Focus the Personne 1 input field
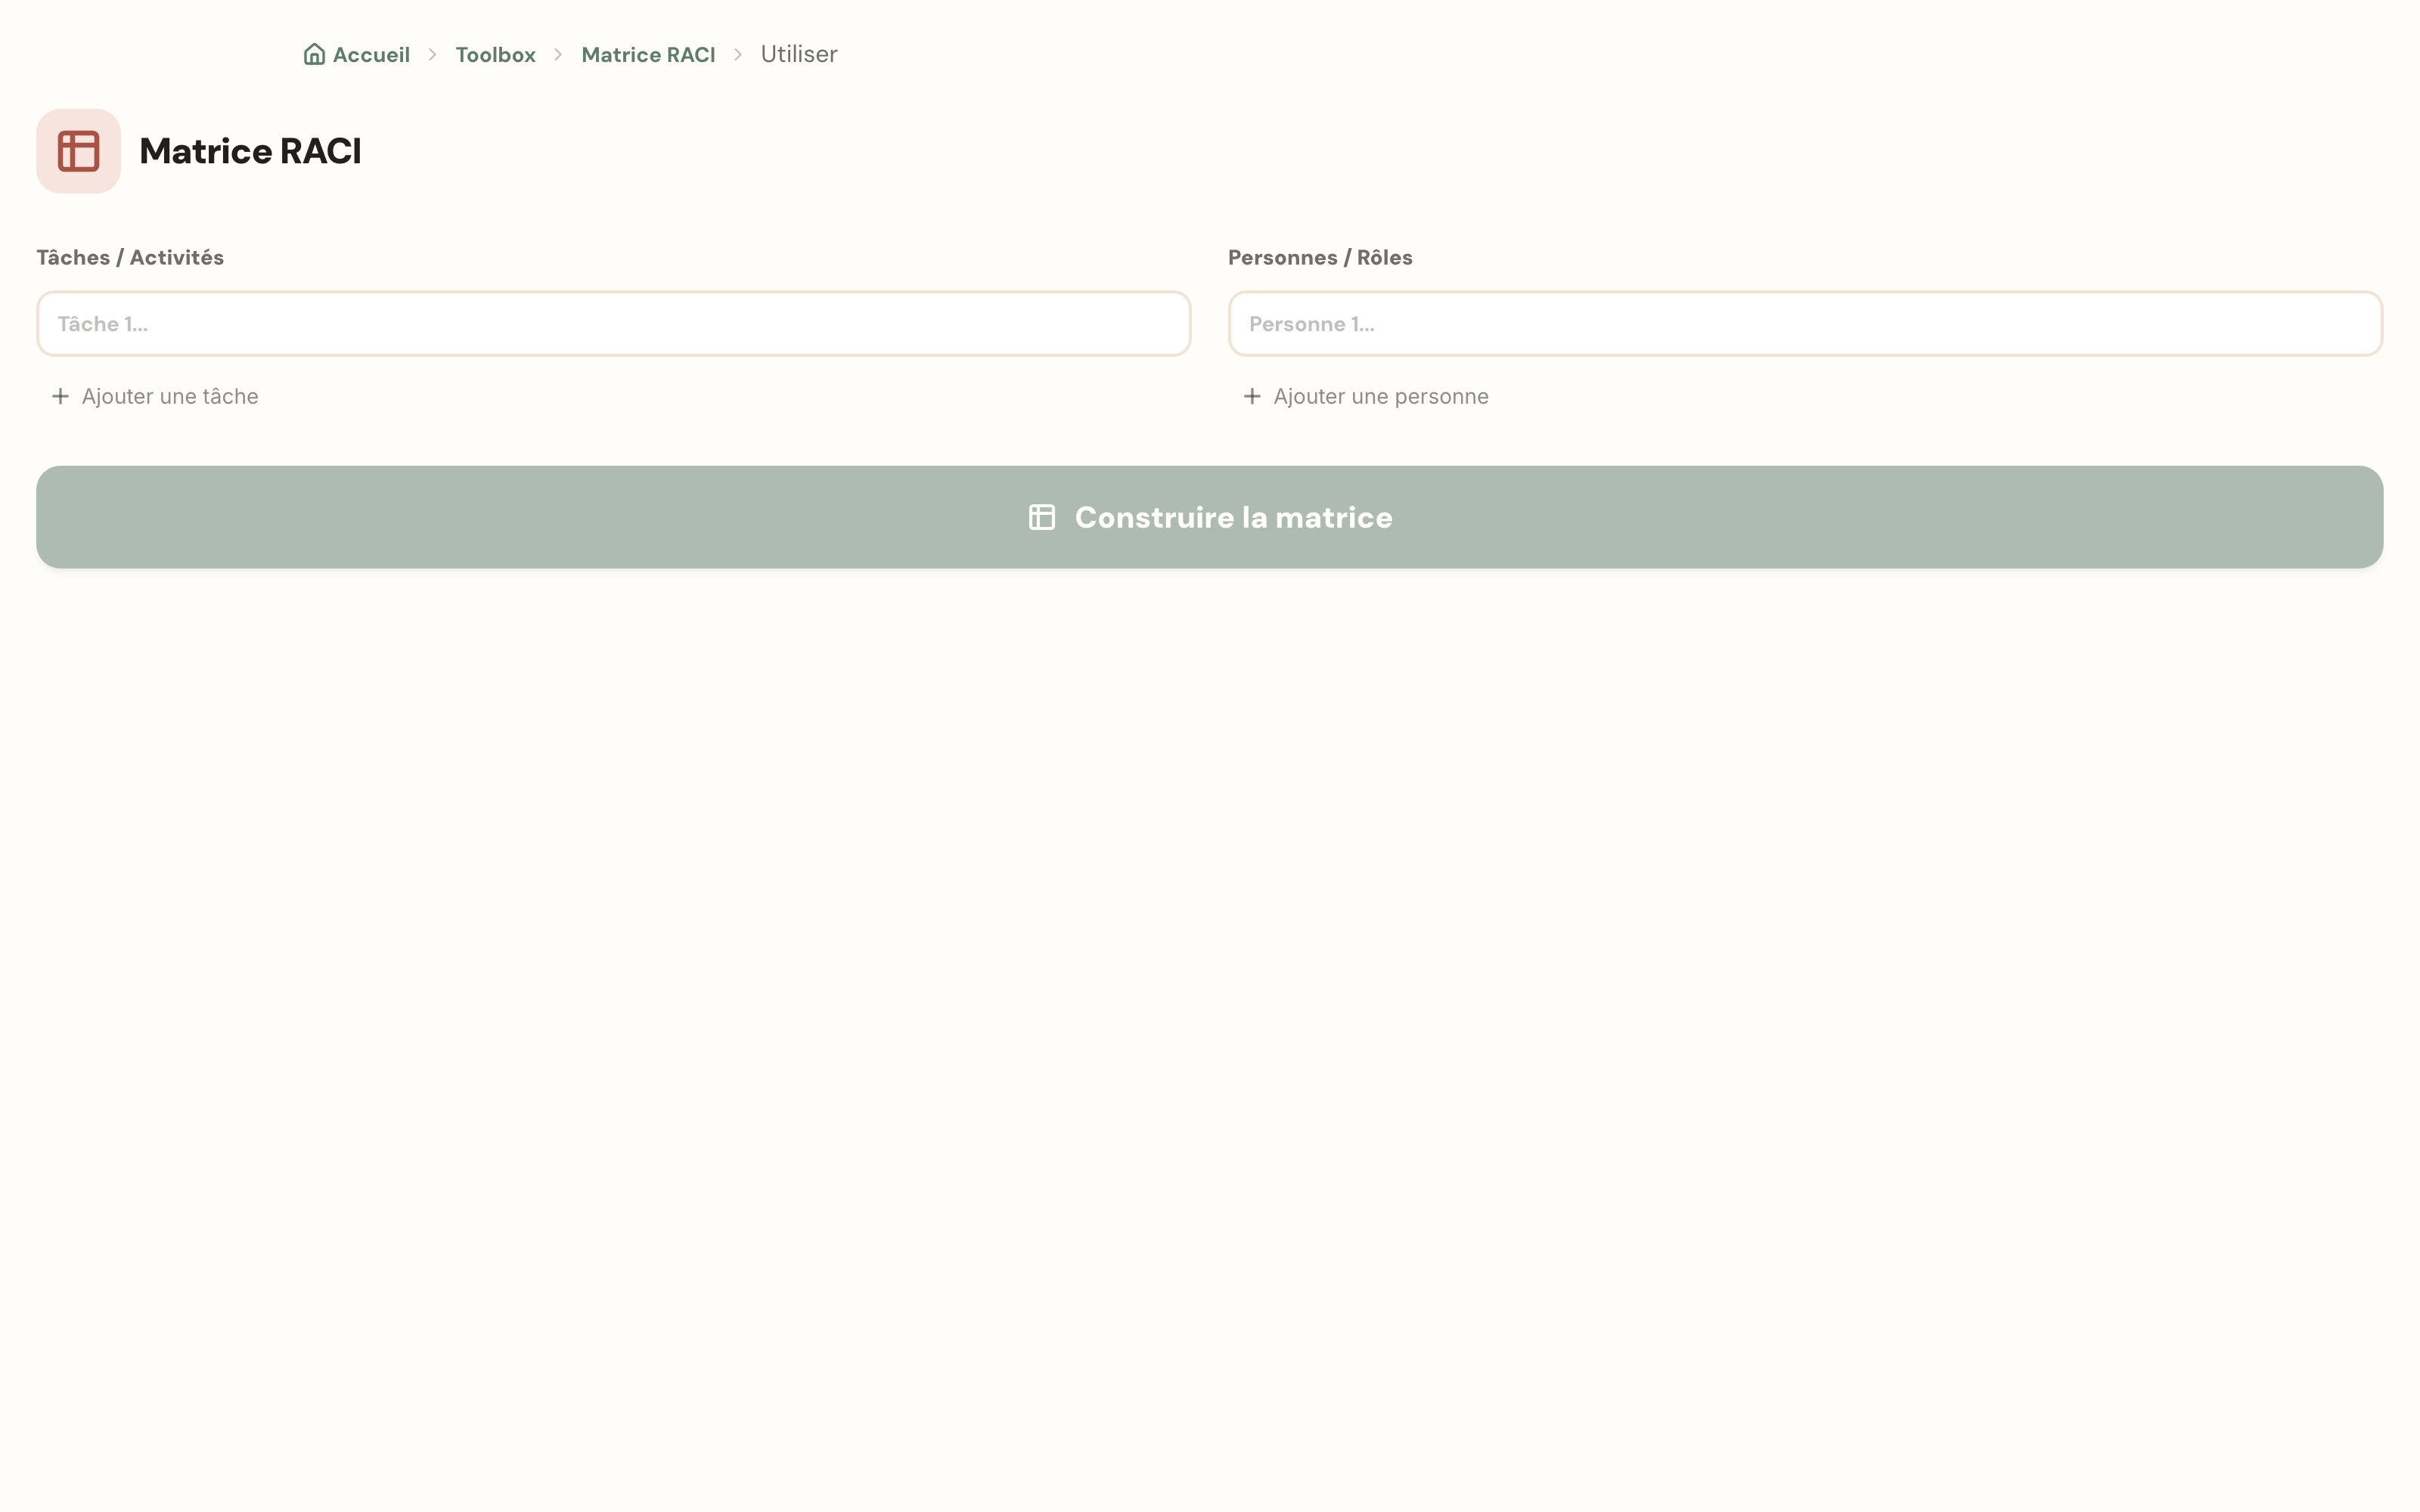This screenshot has width=2420, height=1512. 1805,324
